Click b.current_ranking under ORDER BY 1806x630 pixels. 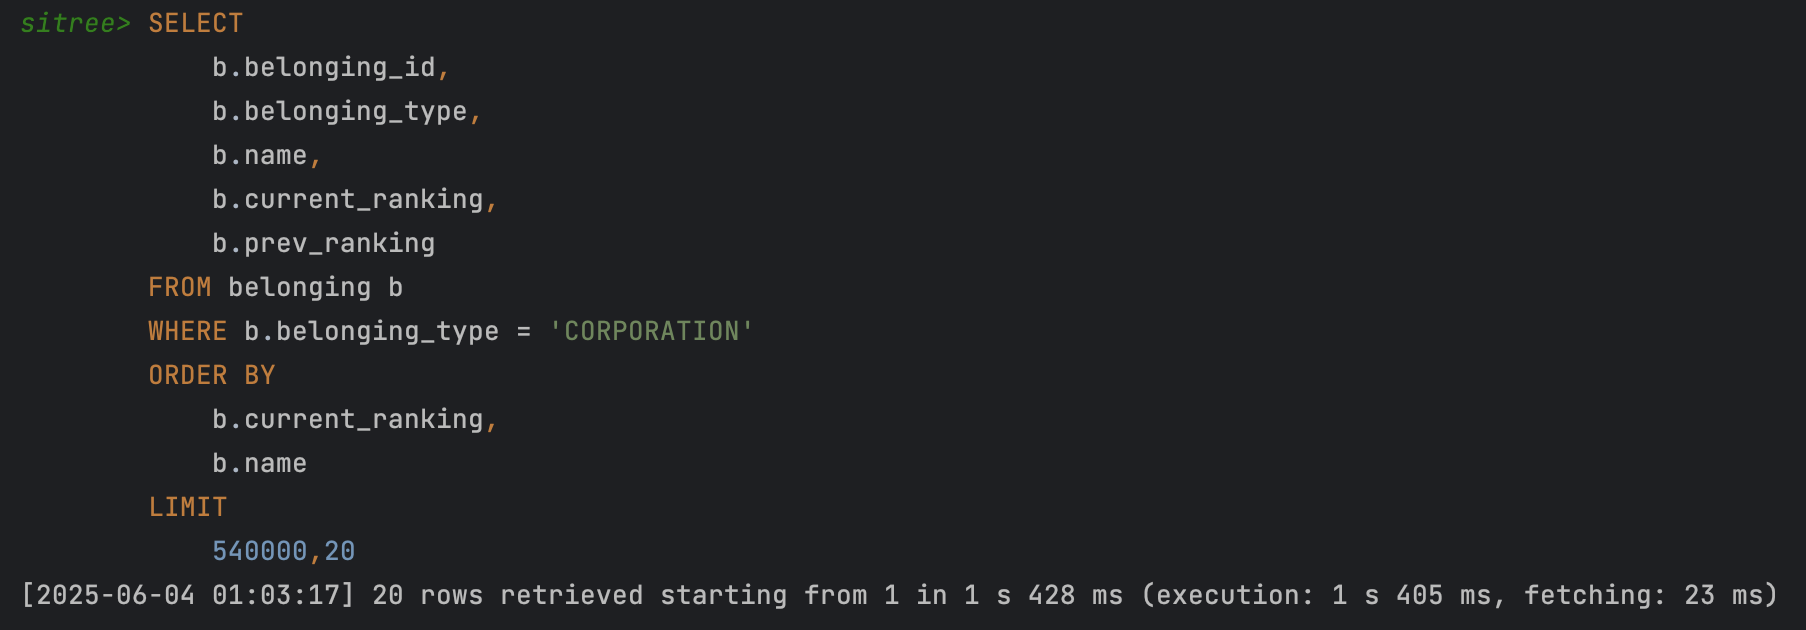[348, 419]
